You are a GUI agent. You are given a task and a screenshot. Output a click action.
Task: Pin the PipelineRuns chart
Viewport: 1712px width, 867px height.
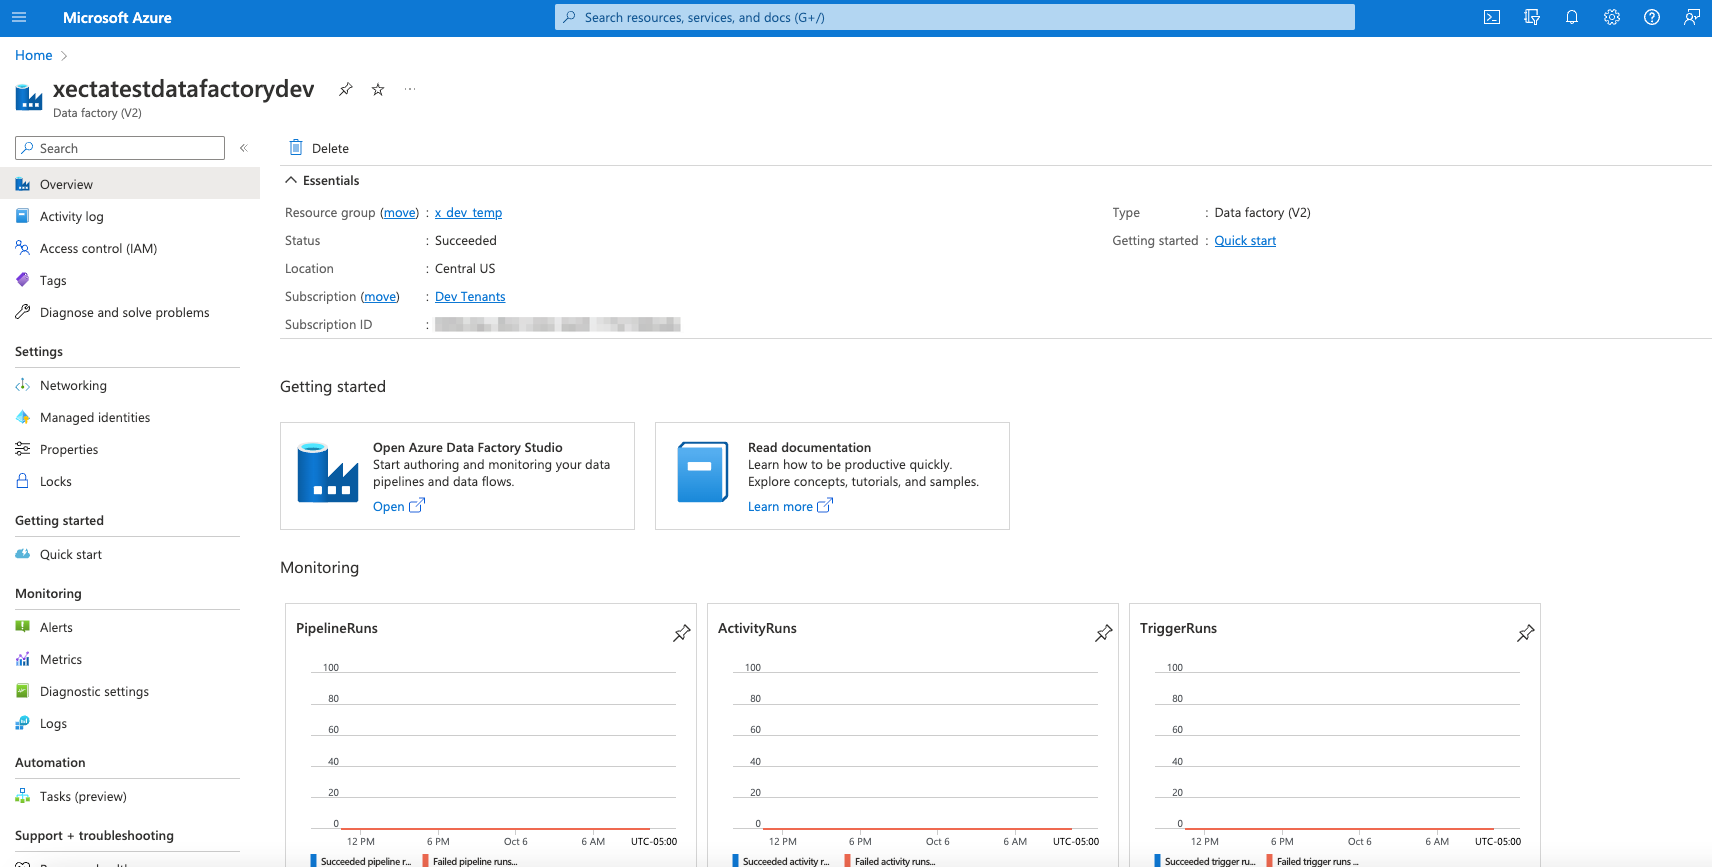[x=682, y=633]
